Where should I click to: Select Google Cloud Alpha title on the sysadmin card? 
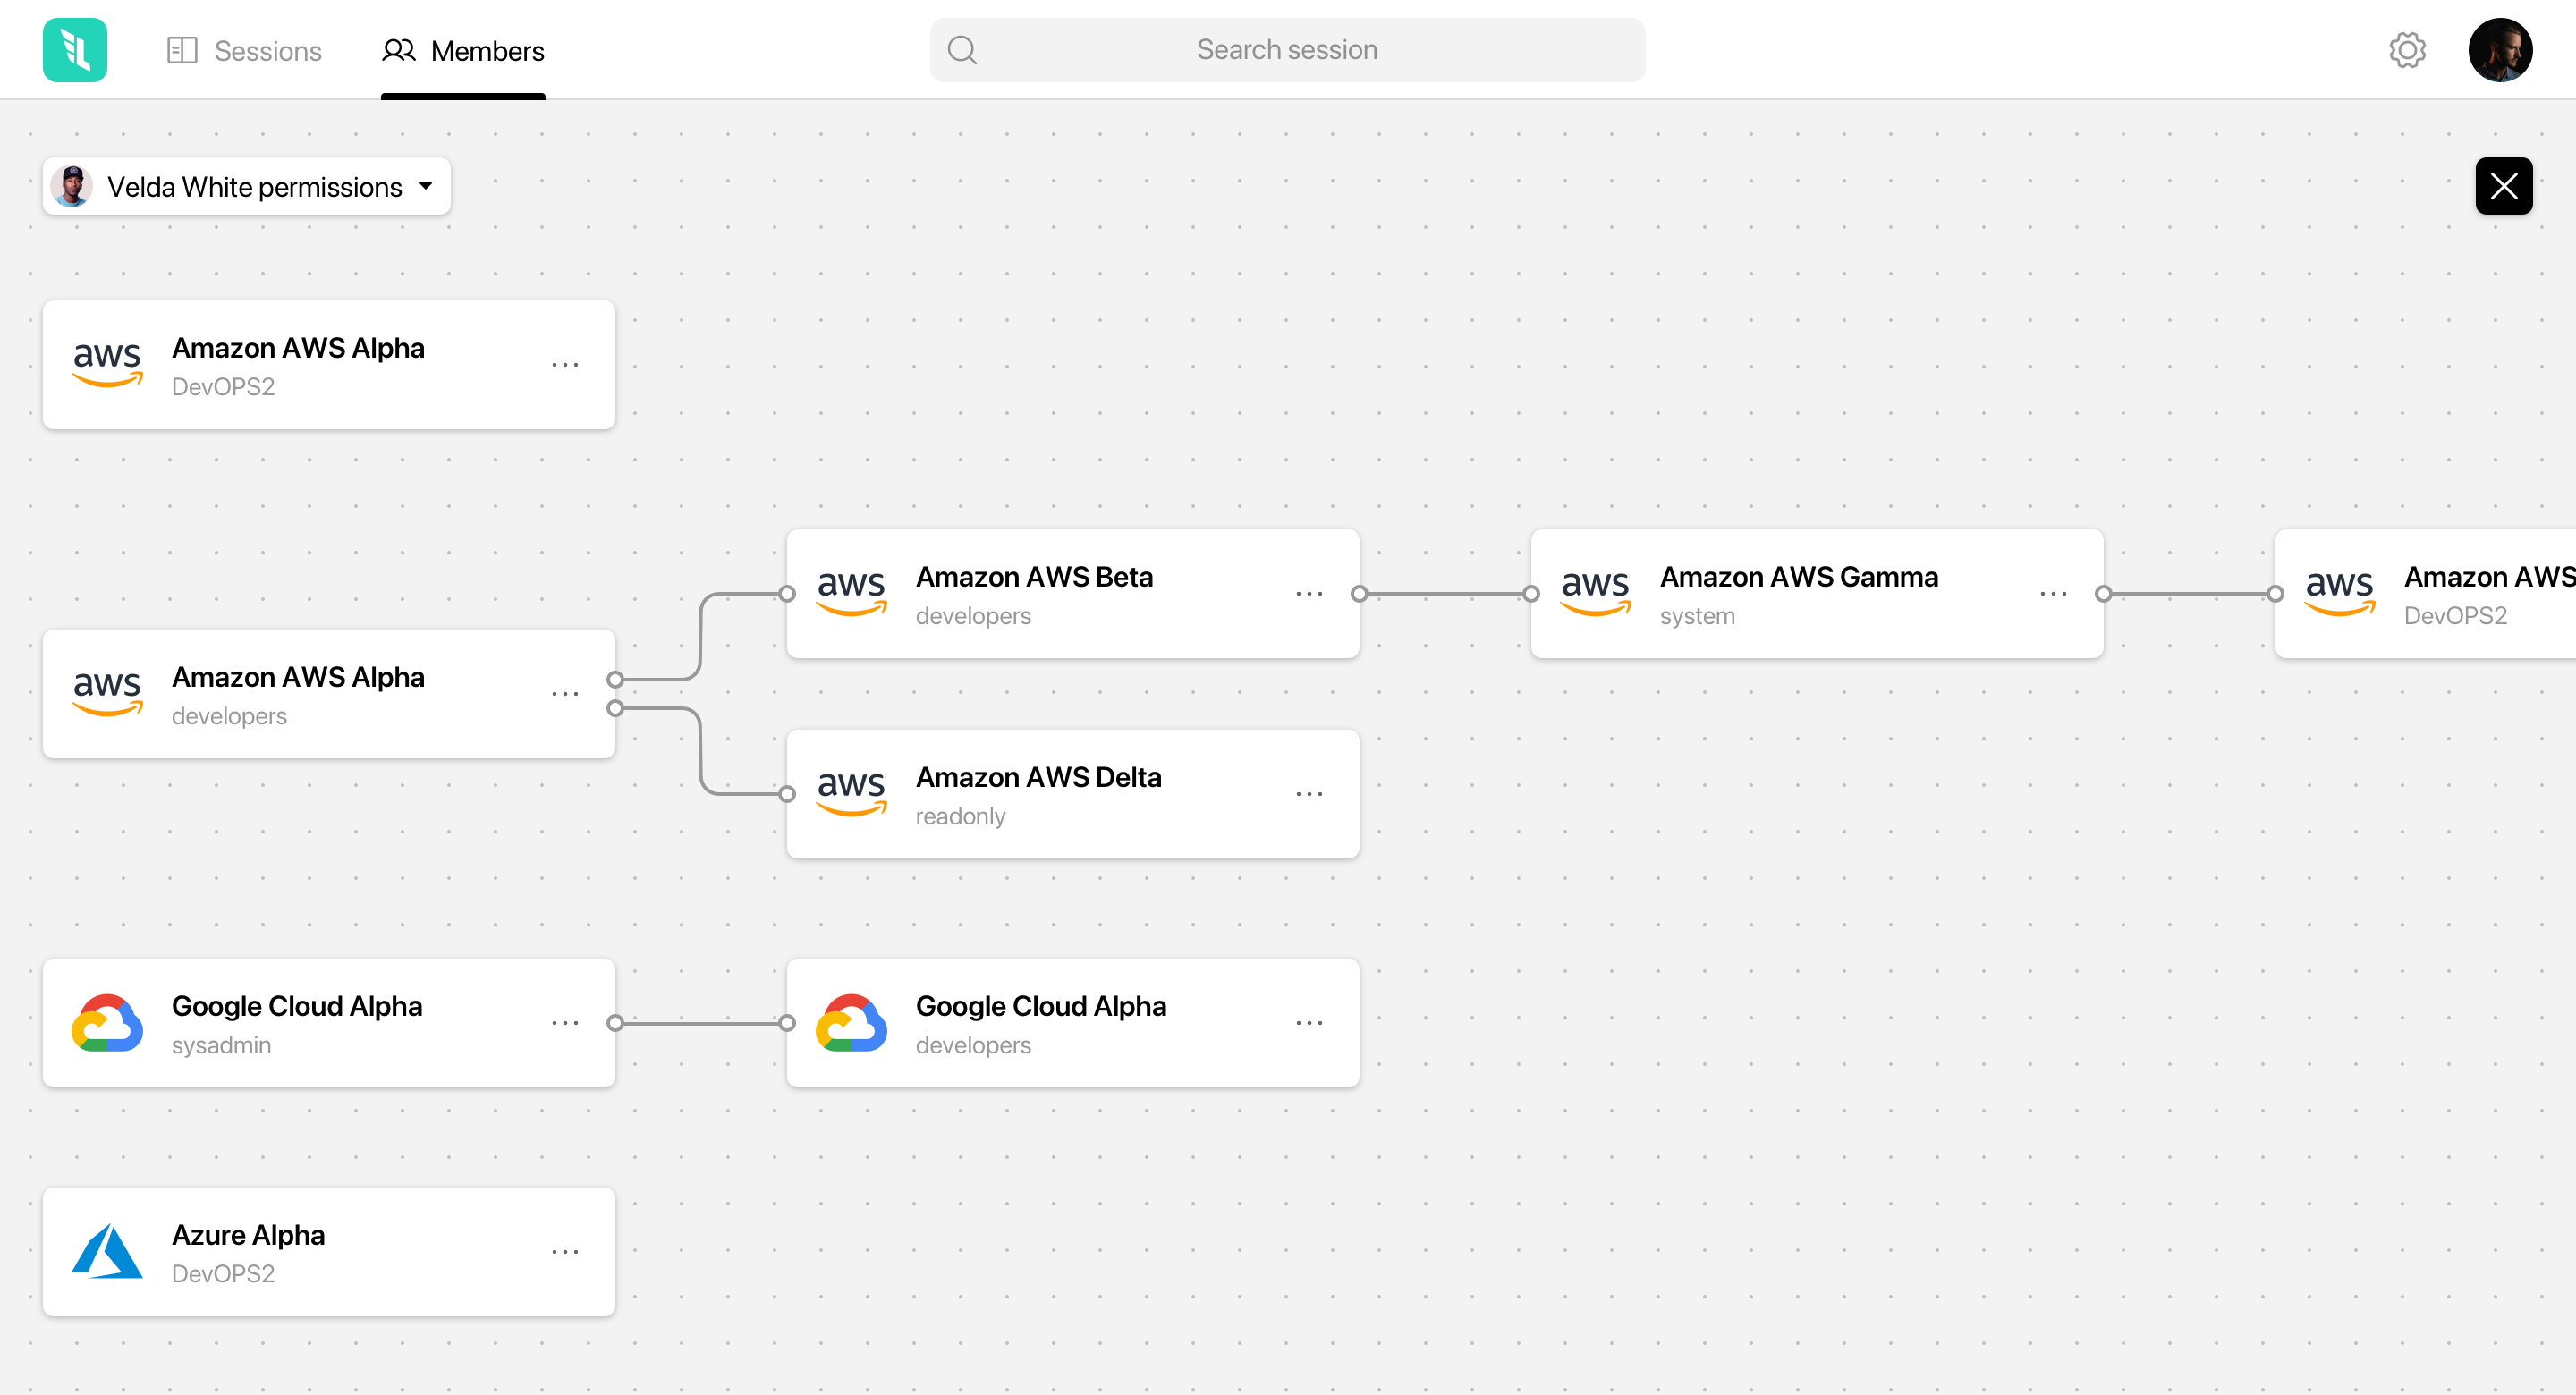click(297, 1006)
